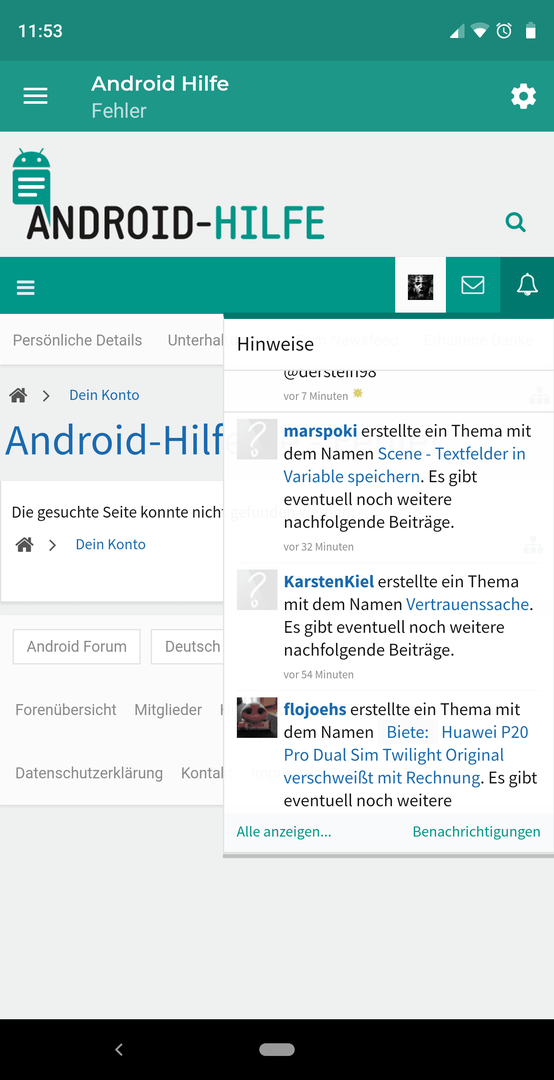The width and height of the screenshot is (554, 1080).
Task: Click the first Dein Konto breadcrumb link
Action: click(104, 395)
